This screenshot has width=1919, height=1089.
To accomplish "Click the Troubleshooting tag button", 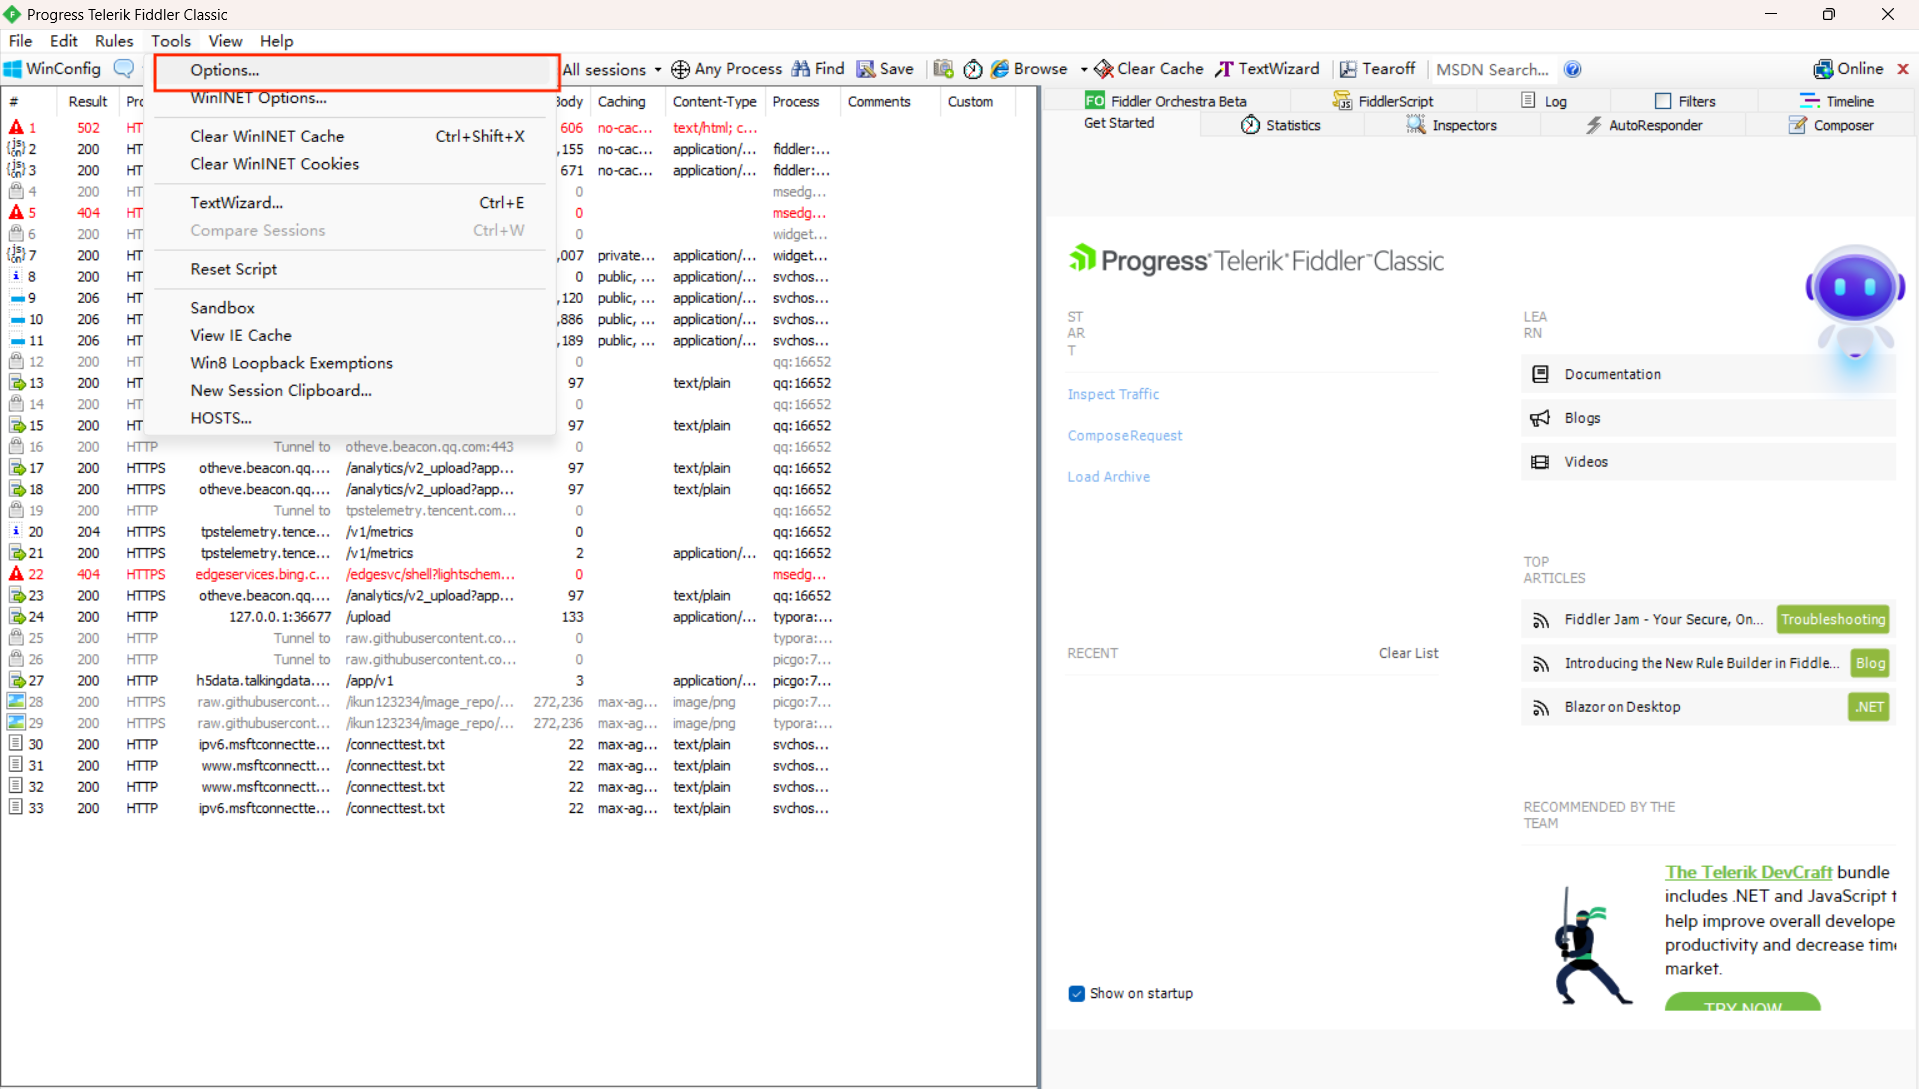I will [x=1833, y=620].
